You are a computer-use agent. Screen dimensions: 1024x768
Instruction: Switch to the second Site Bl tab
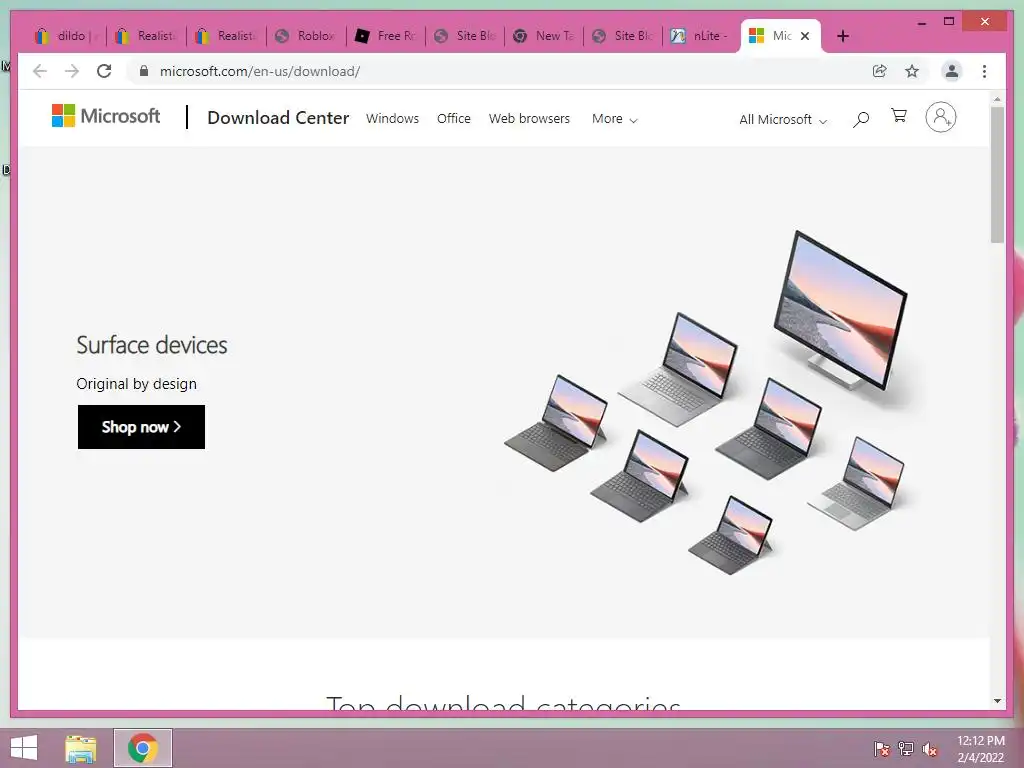[x=623, y=36]
